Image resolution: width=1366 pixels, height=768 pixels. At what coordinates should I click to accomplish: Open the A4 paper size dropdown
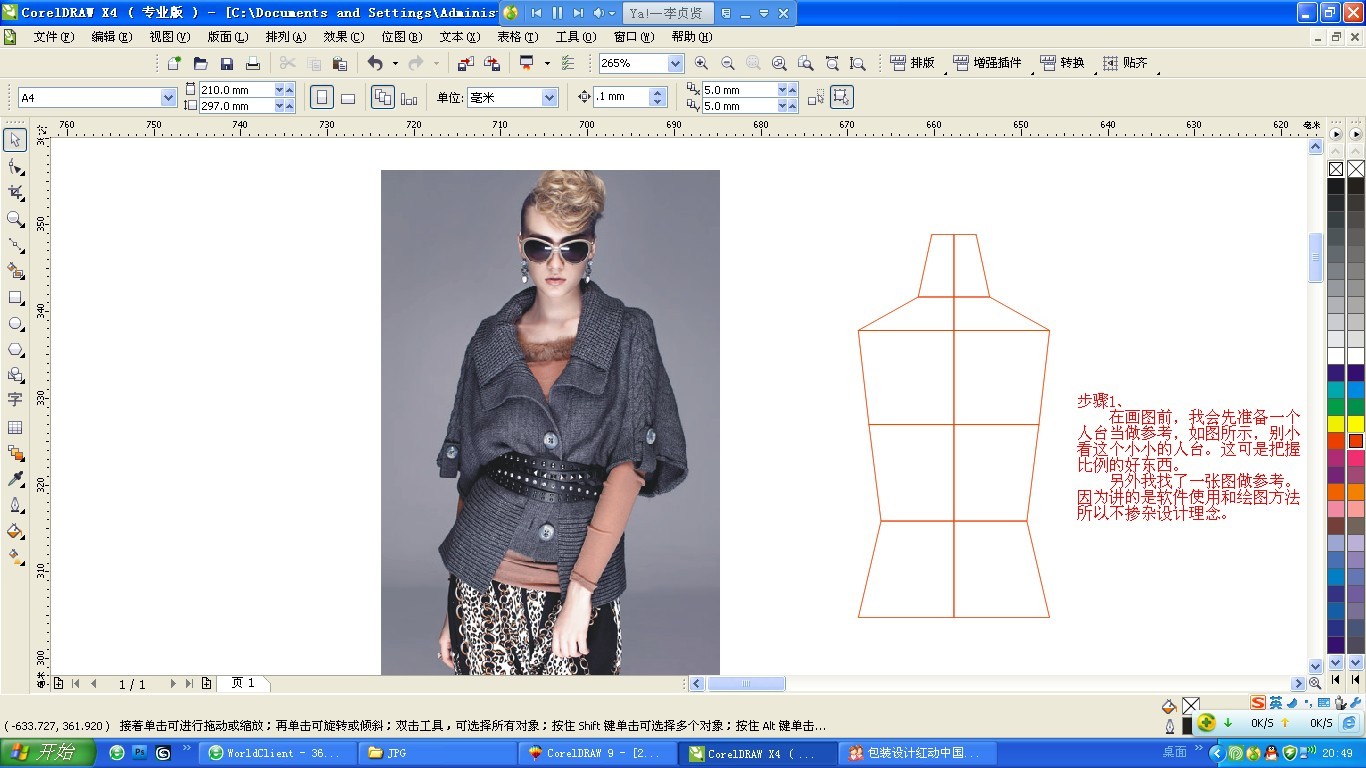pyautogui.click(x=168, y=98)
